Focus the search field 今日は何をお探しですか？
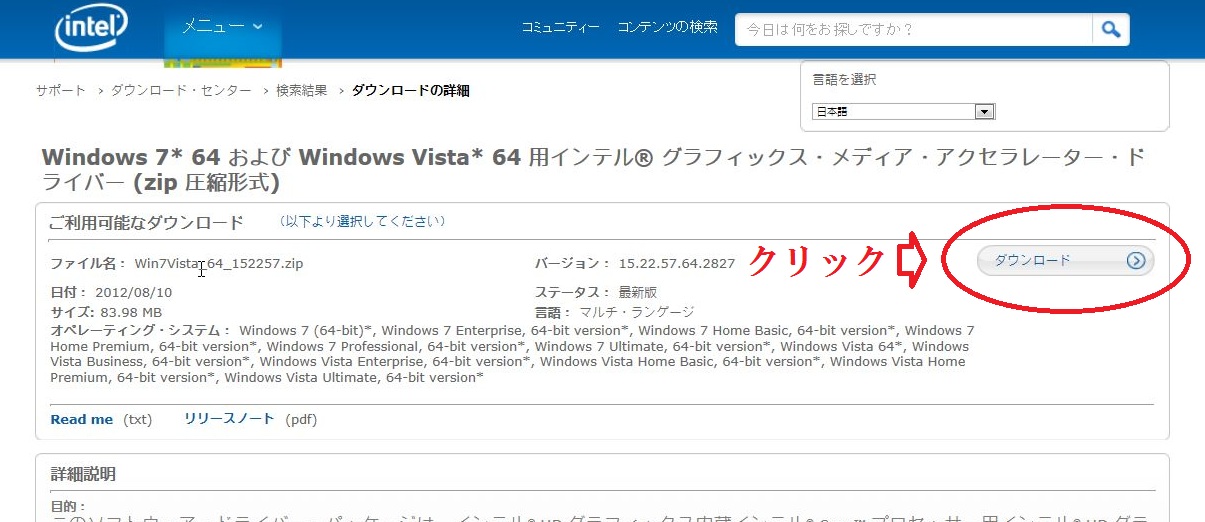1205x522 pixels. click(x=913, y=29)
